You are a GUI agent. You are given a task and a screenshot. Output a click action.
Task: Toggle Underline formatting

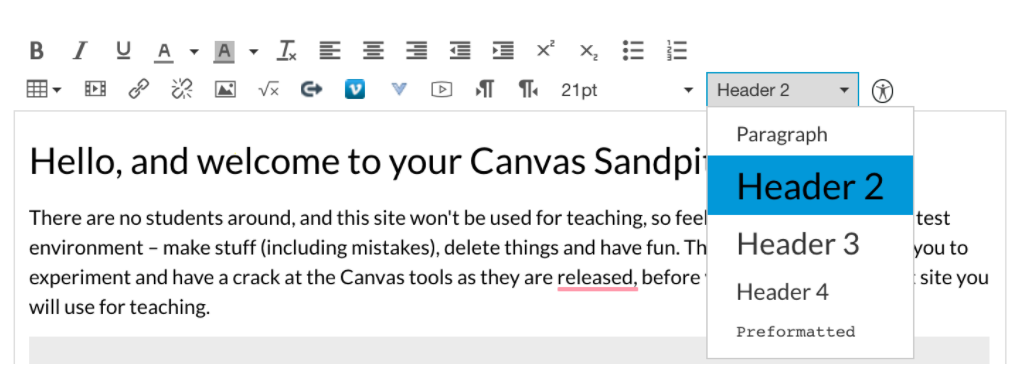click(123, 50)
